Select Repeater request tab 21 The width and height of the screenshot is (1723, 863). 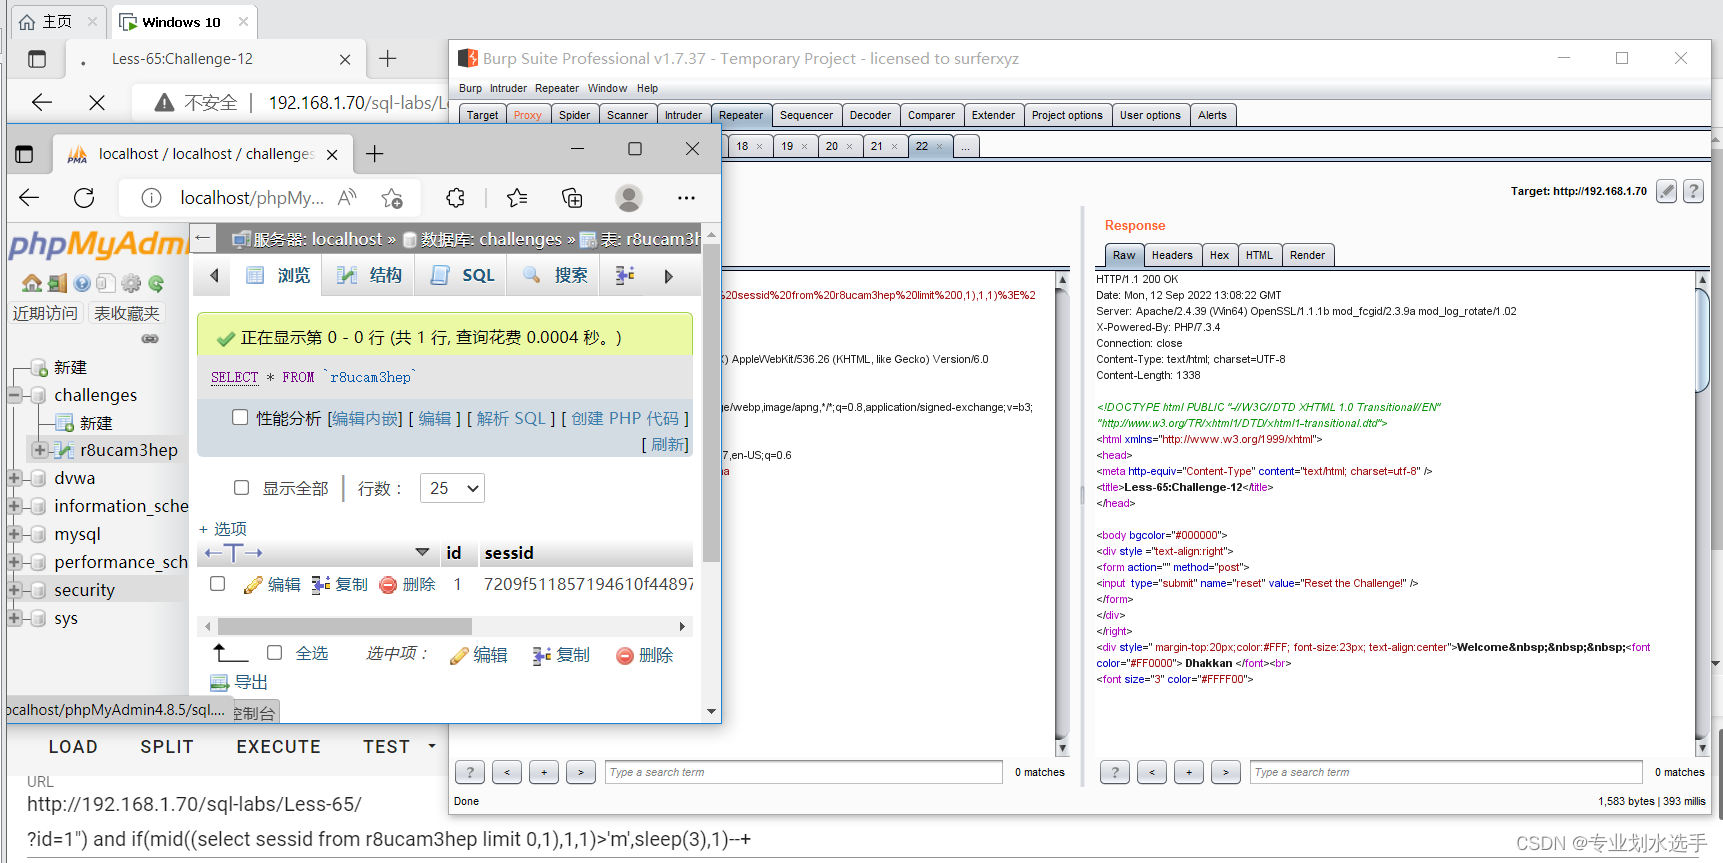tap(884, 146)
